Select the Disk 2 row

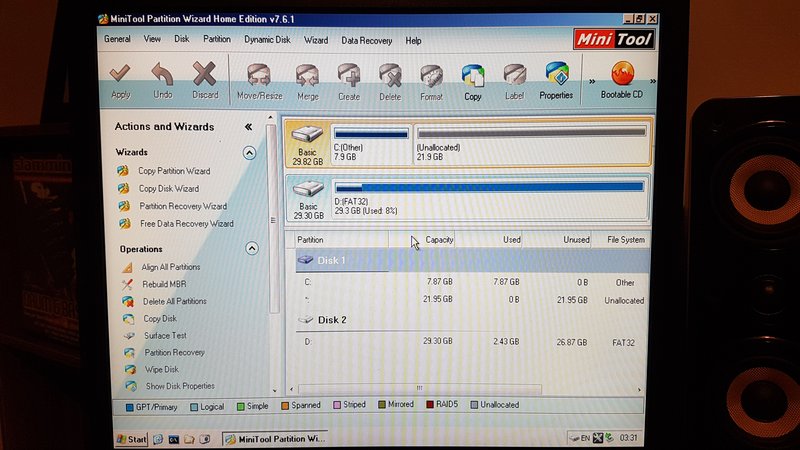point(472,320)
